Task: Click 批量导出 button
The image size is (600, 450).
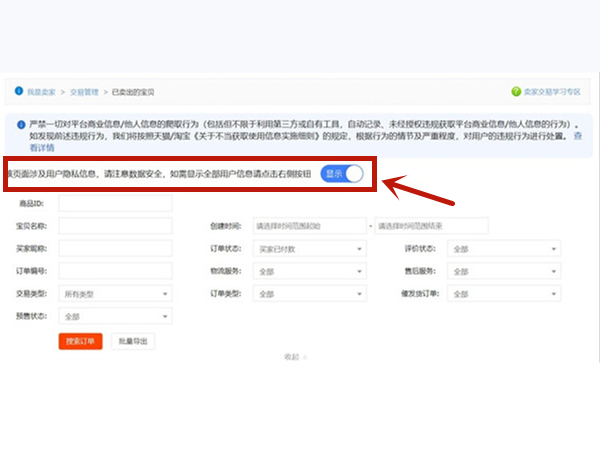Action: [133, 341]
